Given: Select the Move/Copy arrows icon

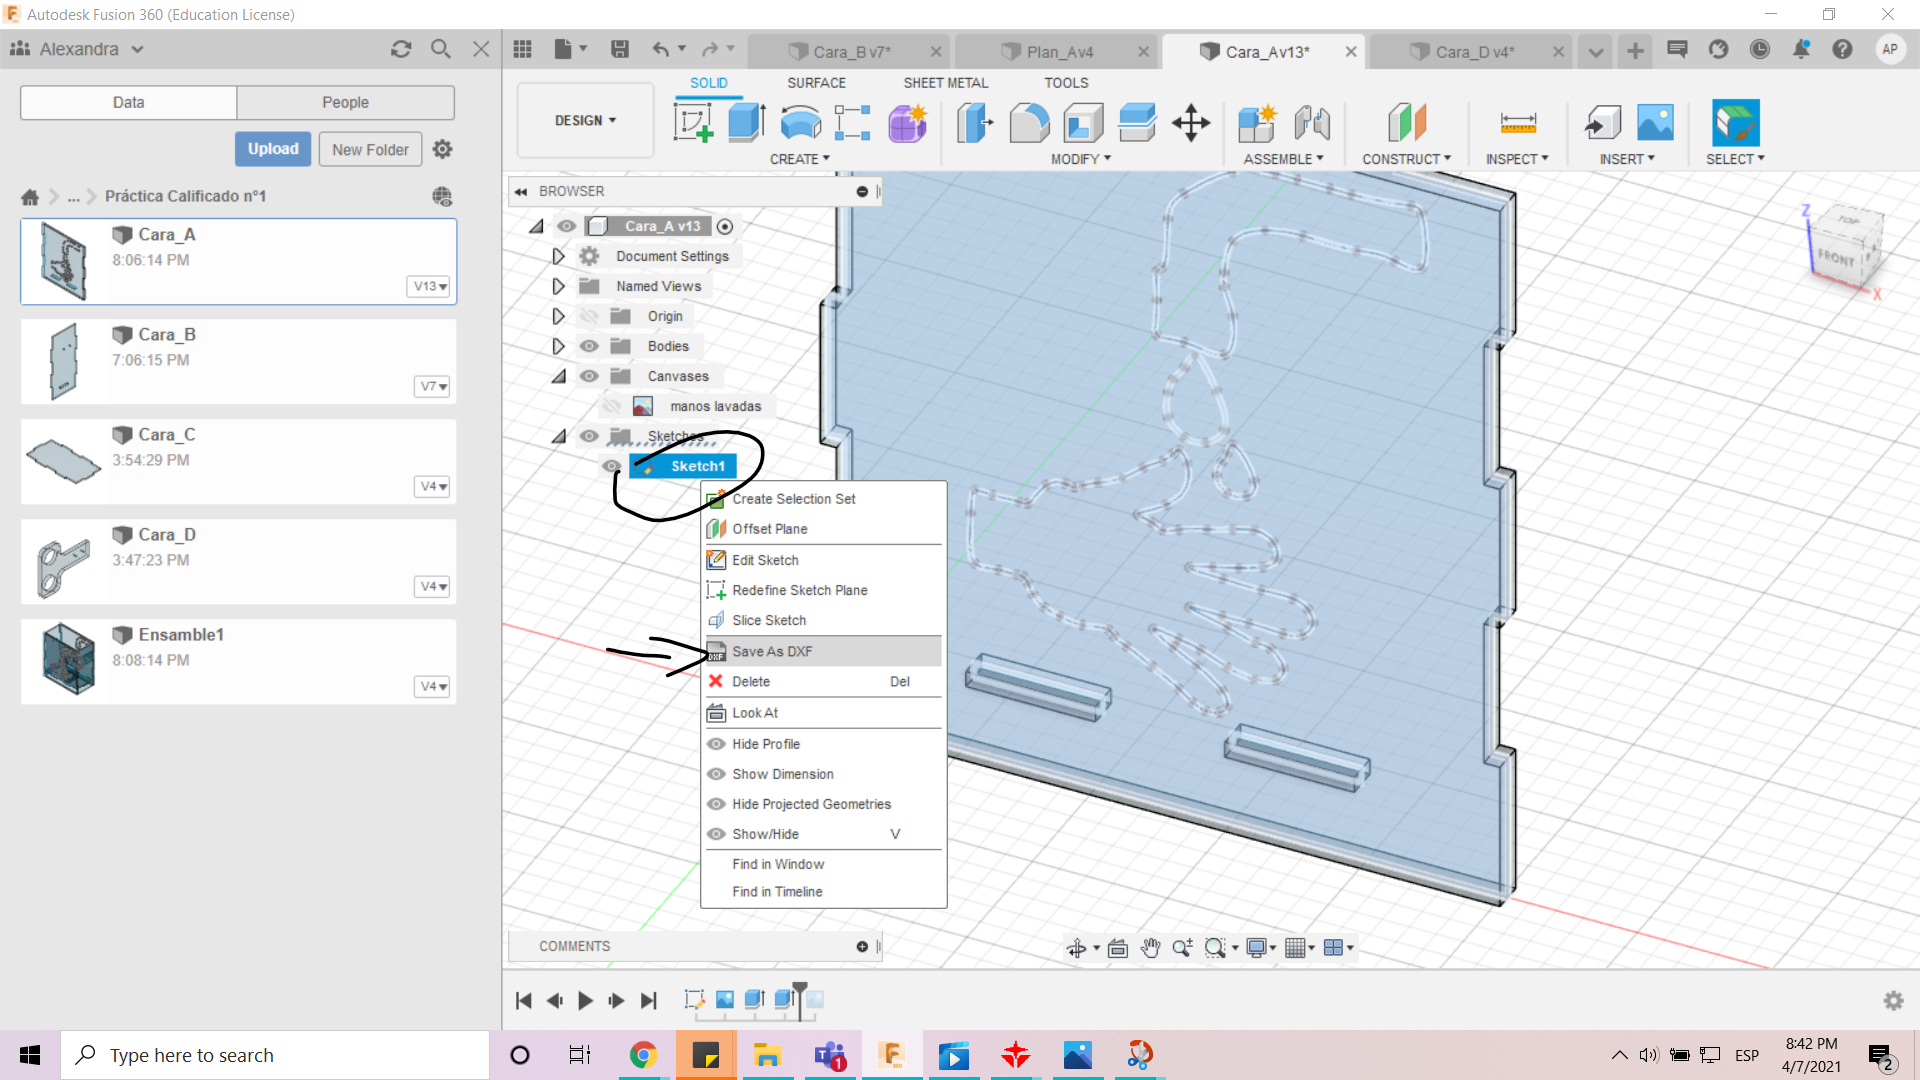Looking at the screenshot, I should coord(1191,123).
